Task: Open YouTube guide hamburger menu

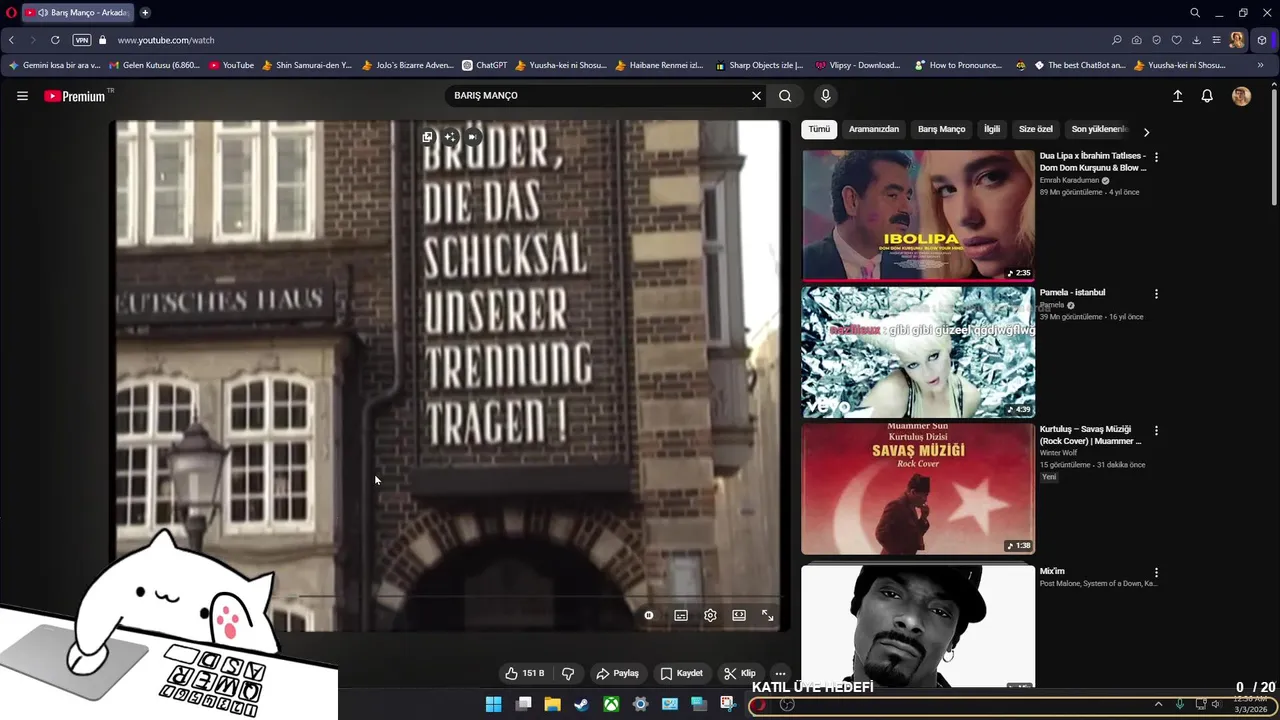Action: [x=22, y=96]
